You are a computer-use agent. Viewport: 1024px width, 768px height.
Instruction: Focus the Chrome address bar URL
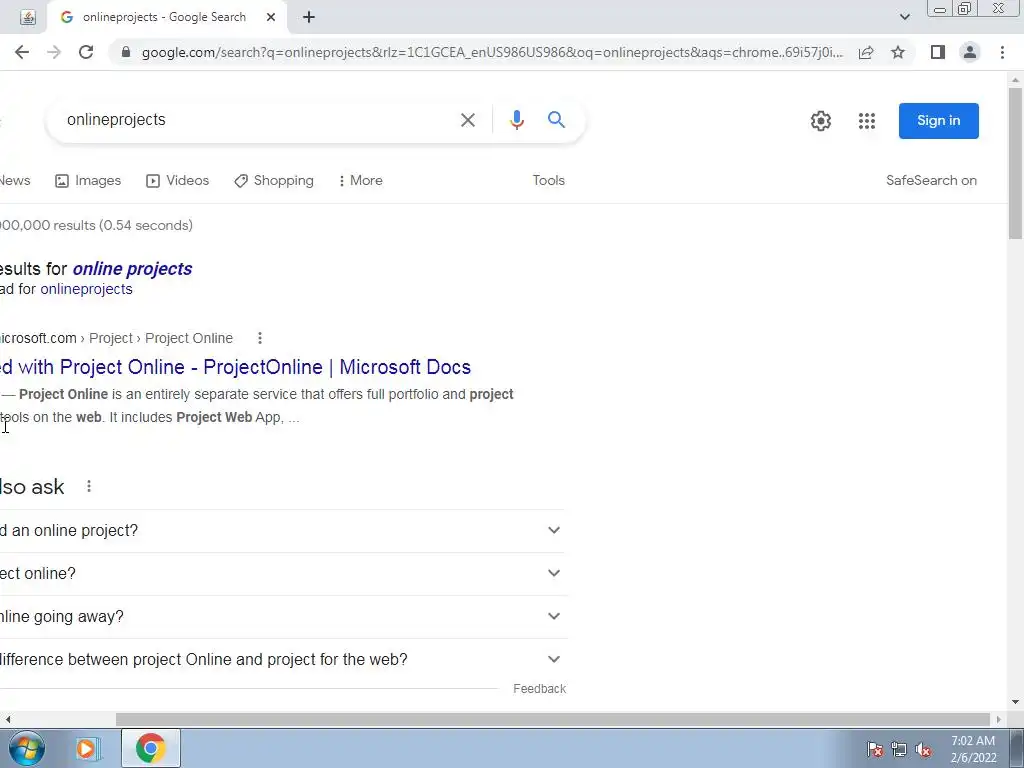pos(492,52)
